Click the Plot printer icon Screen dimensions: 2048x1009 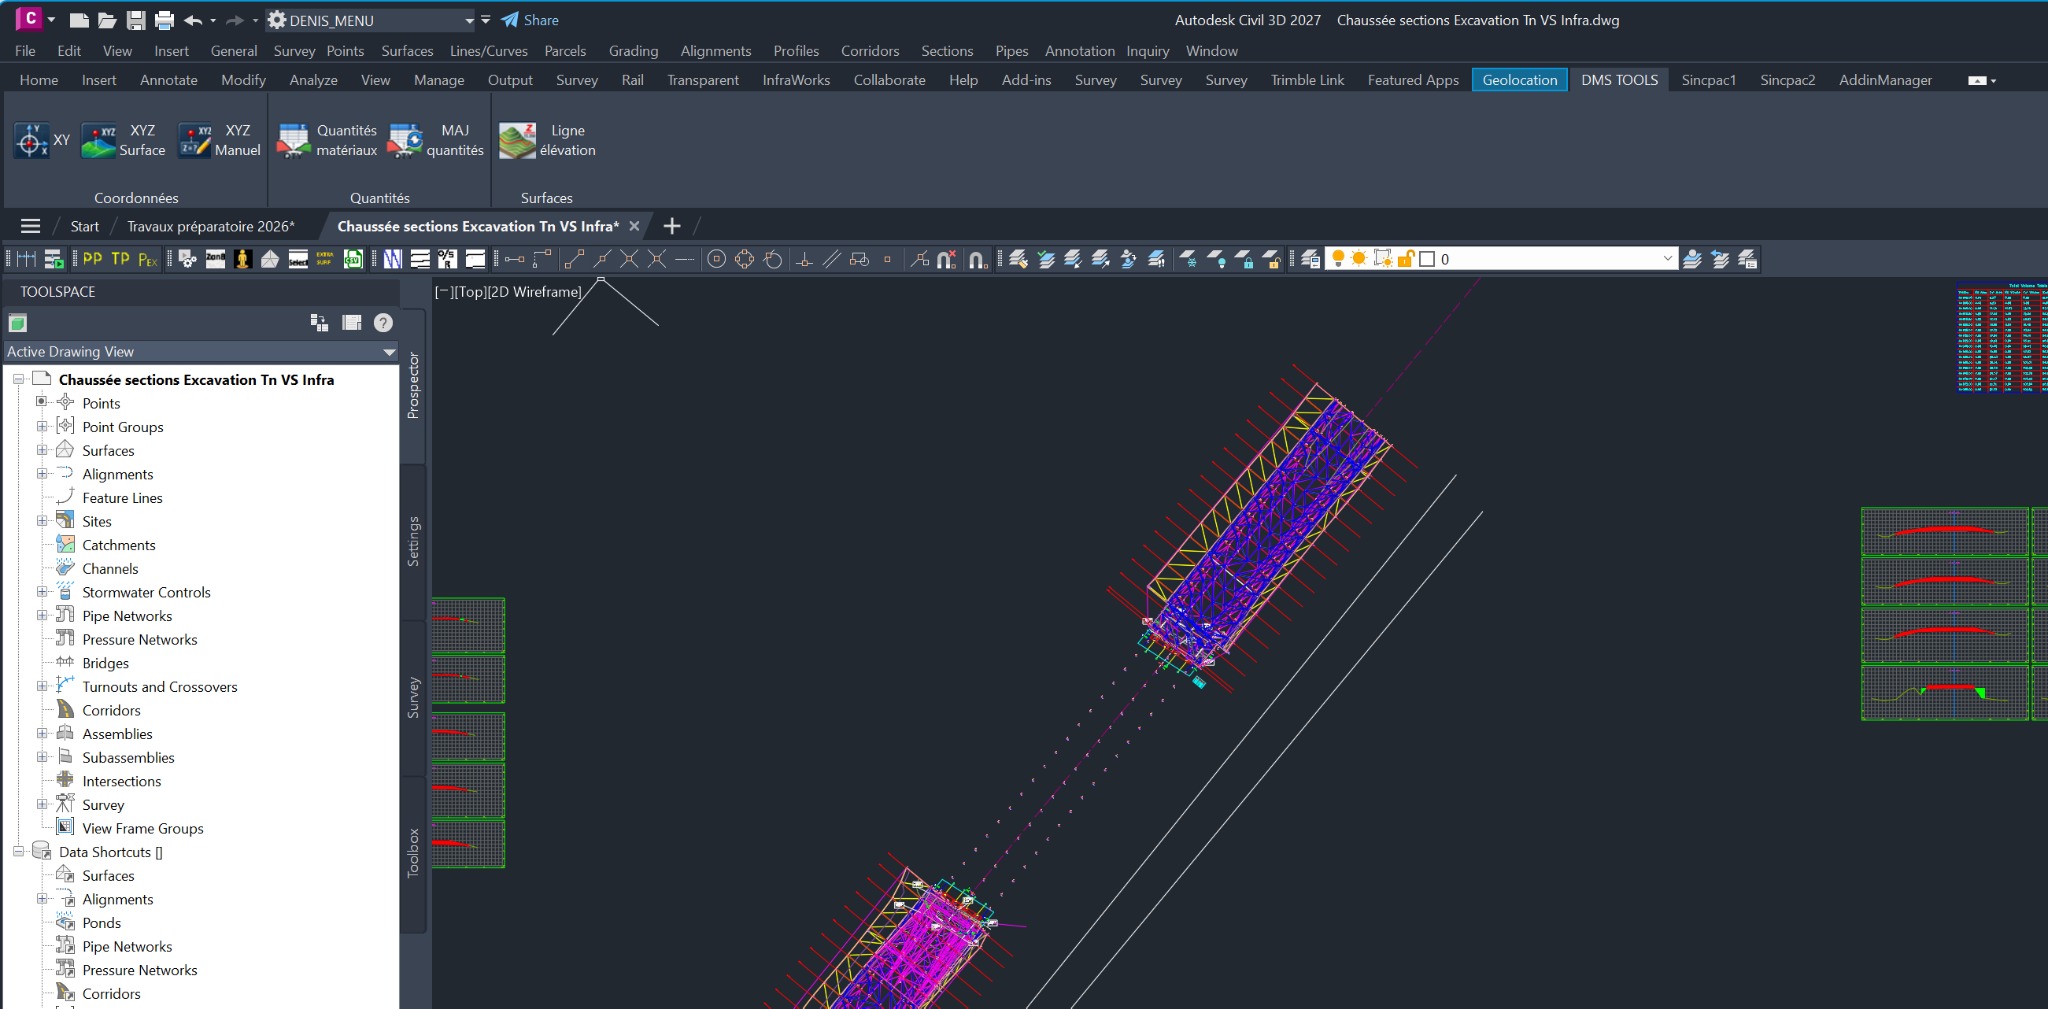point(164,20)
